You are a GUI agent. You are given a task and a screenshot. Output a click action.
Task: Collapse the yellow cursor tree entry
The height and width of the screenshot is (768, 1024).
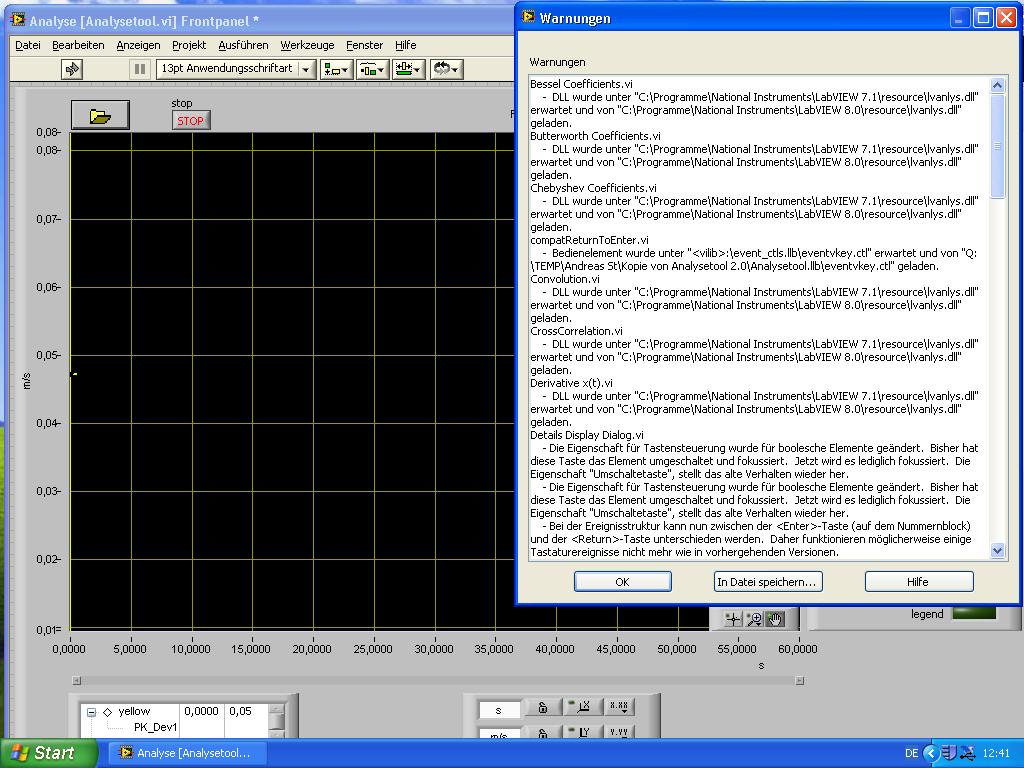click(x=91, y=712)
